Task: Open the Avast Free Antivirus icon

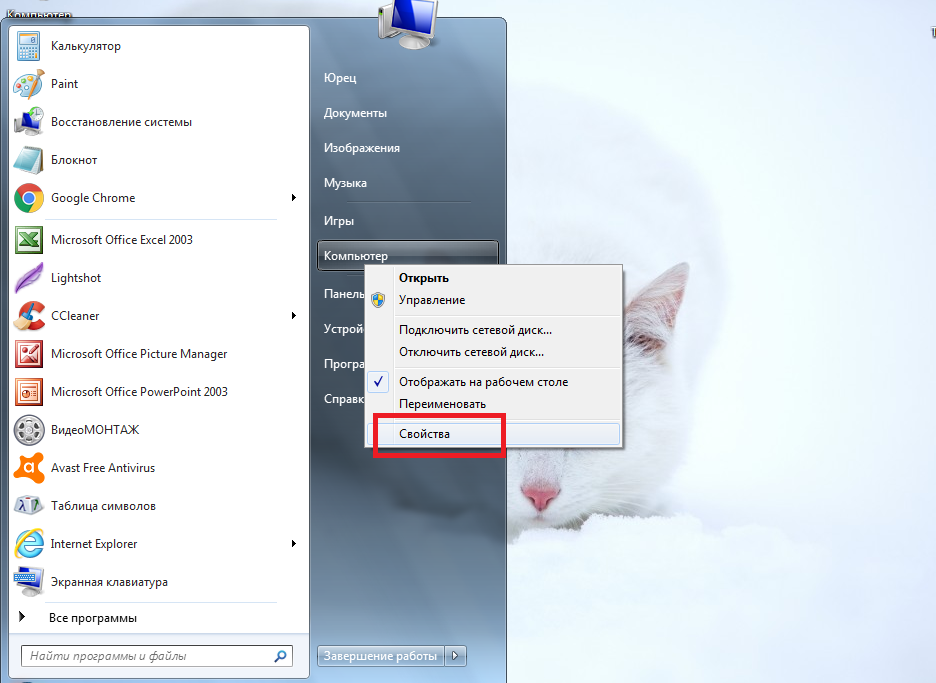Action: [x=29, y=468]
